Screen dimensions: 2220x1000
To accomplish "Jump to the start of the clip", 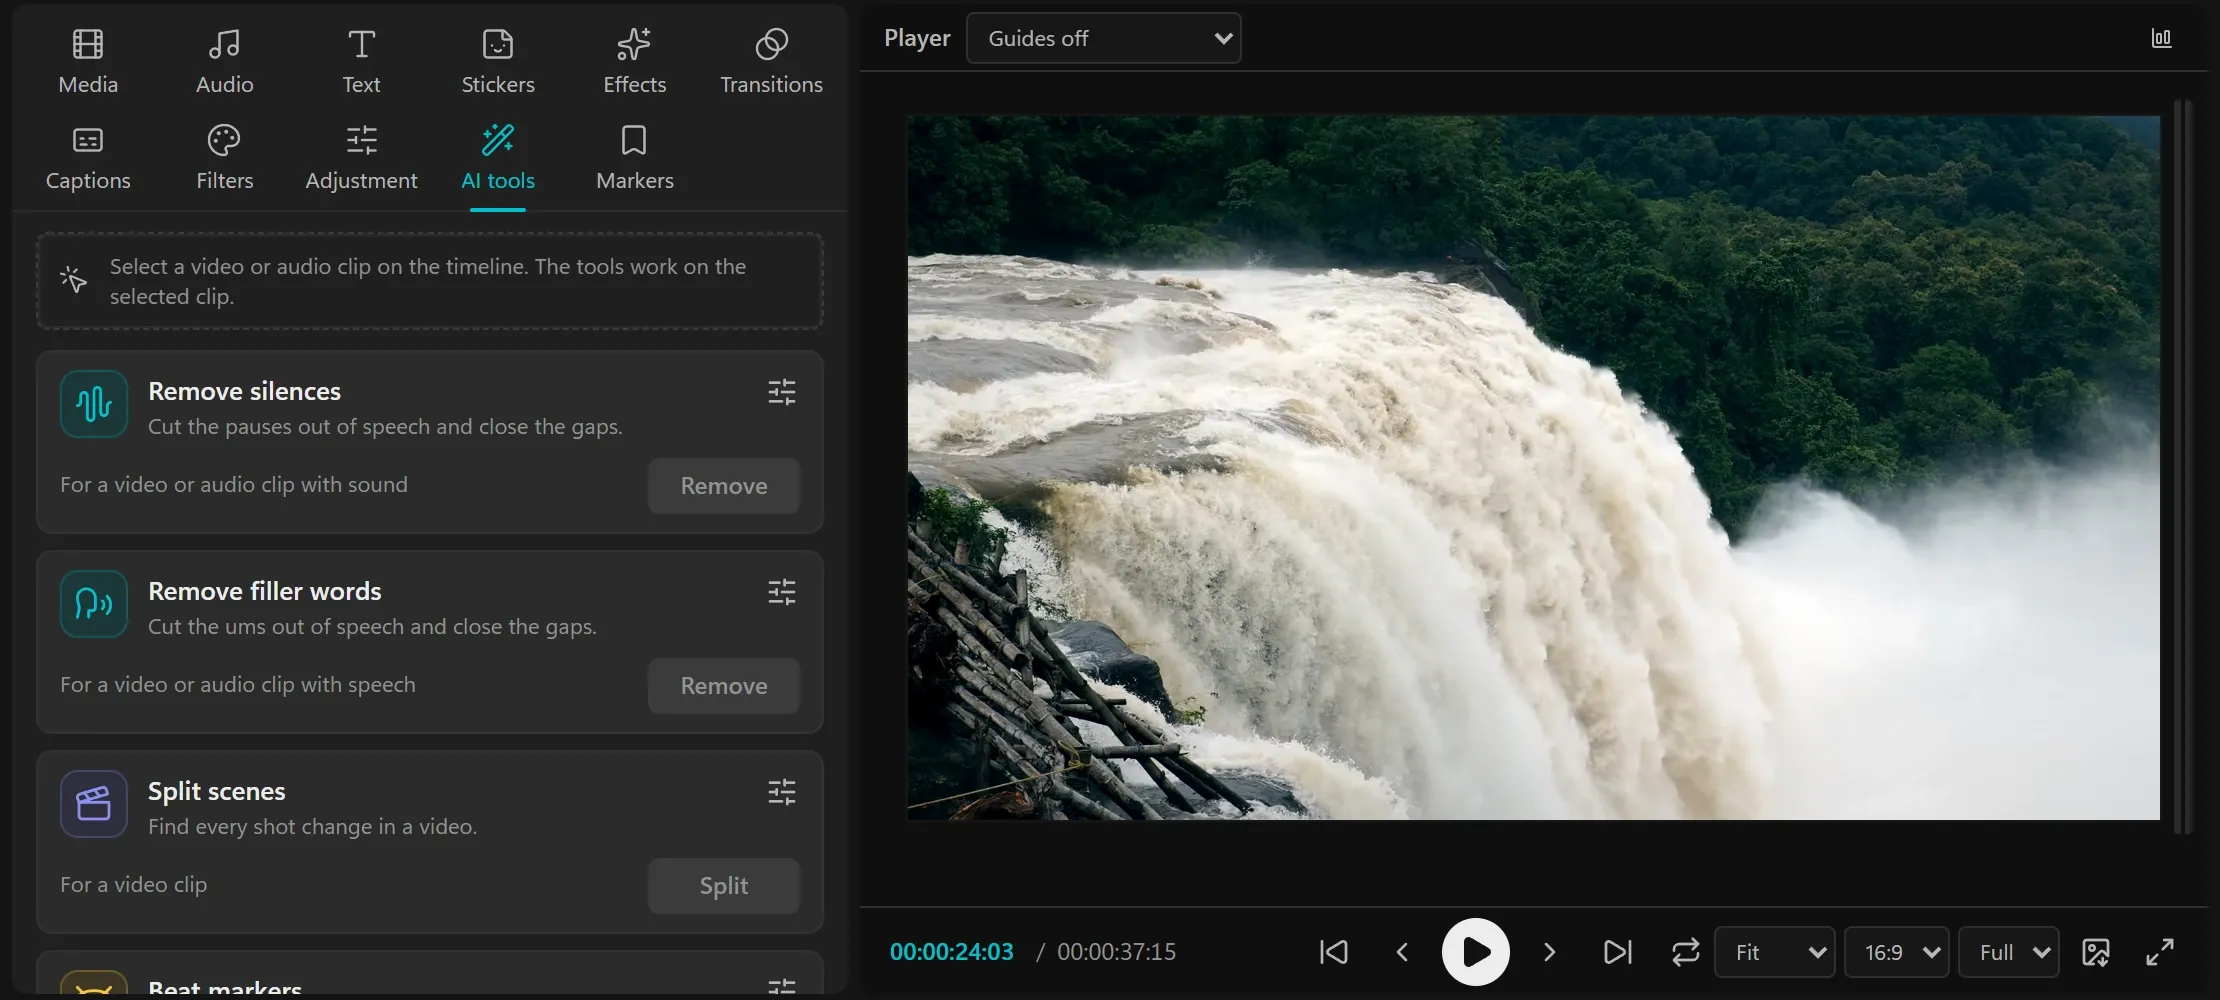I will [x=1333, y=952].
